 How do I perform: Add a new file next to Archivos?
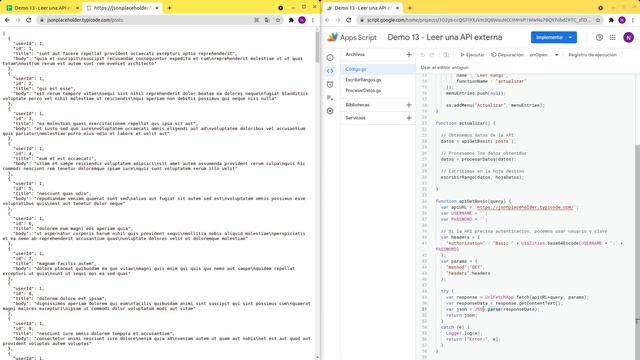click(409, 55)
